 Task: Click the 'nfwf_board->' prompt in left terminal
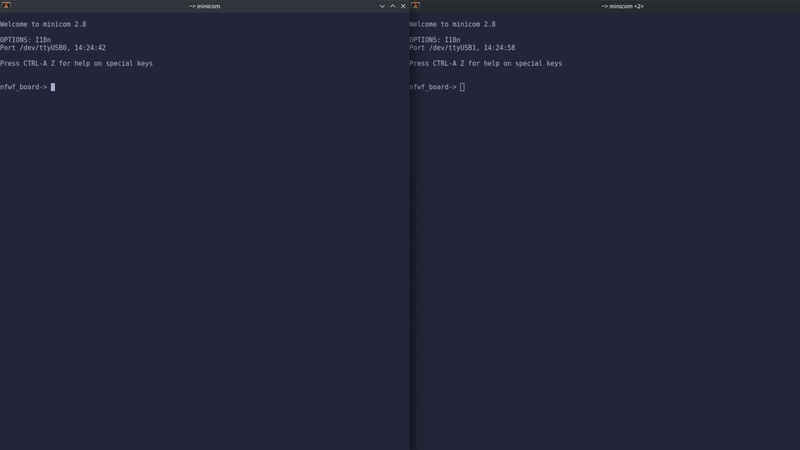point(23,87)
